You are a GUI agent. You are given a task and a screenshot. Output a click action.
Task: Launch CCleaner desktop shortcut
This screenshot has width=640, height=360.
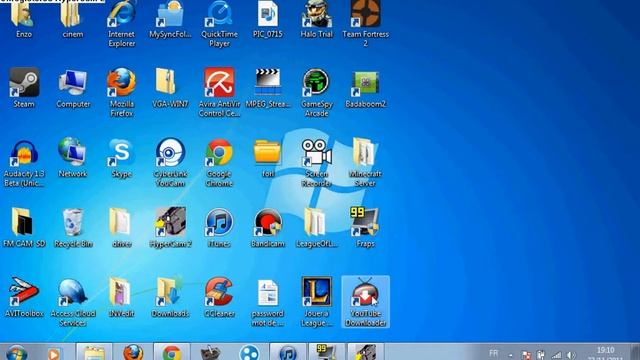point(219,297)
